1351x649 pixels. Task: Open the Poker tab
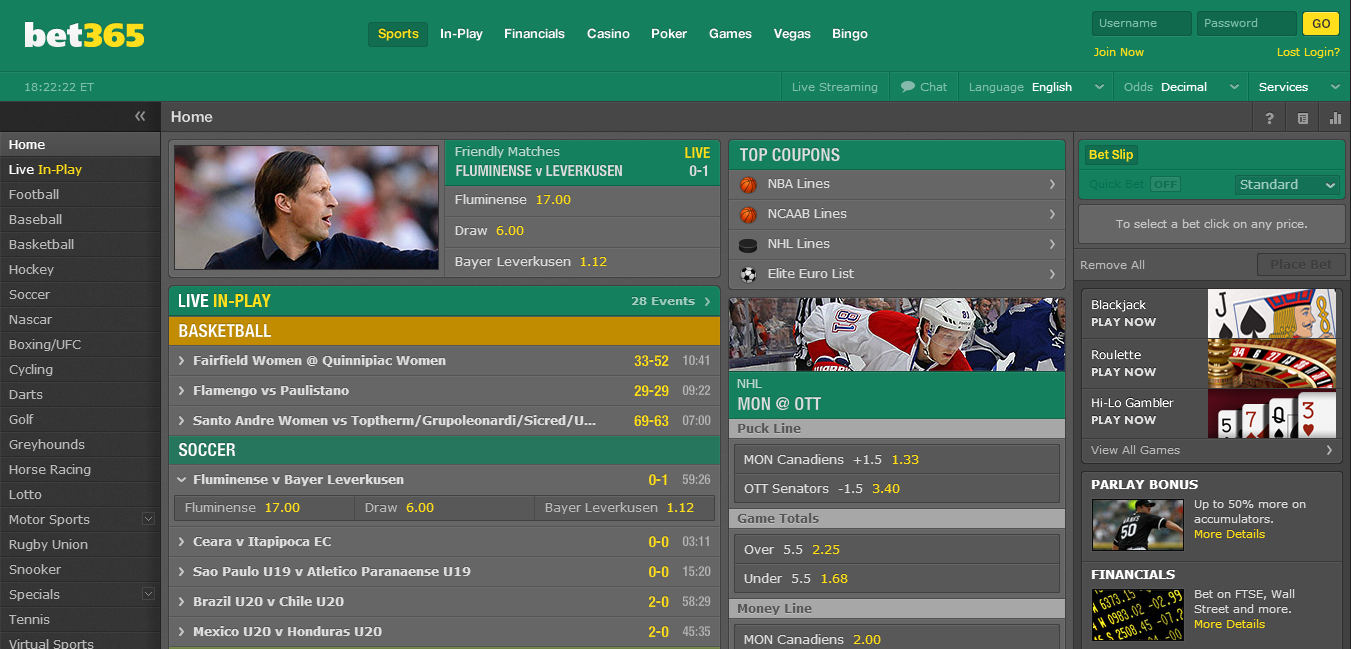coord(669,34)
